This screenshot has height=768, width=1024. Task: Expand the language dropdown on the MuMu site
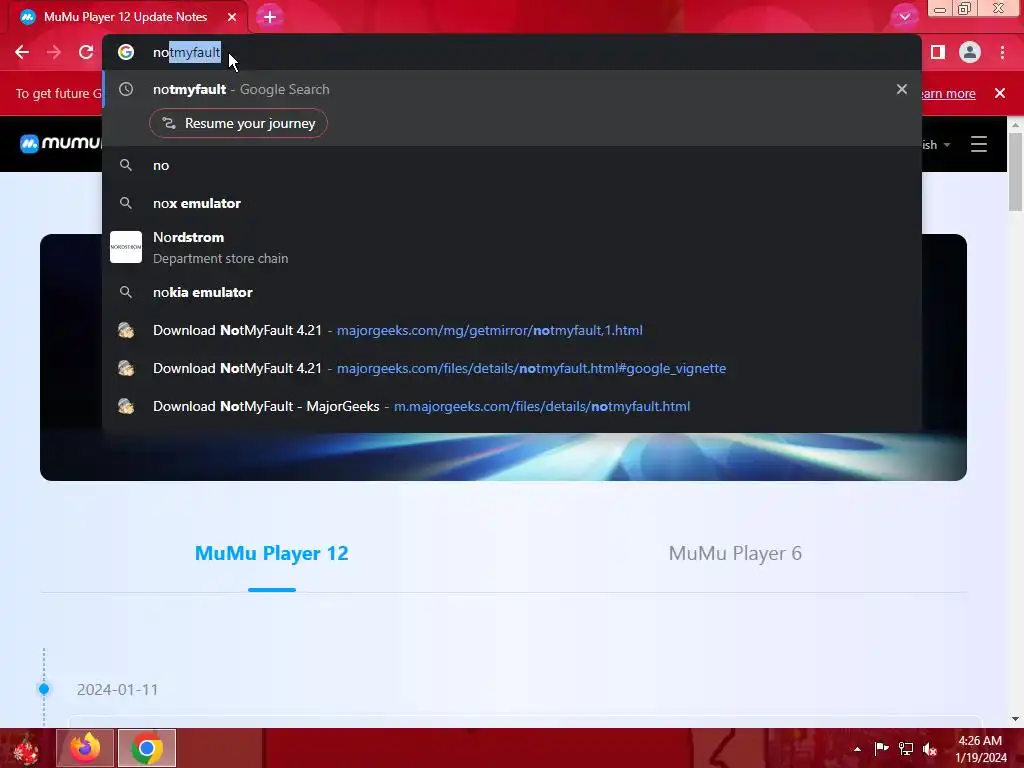pos(936,144)
